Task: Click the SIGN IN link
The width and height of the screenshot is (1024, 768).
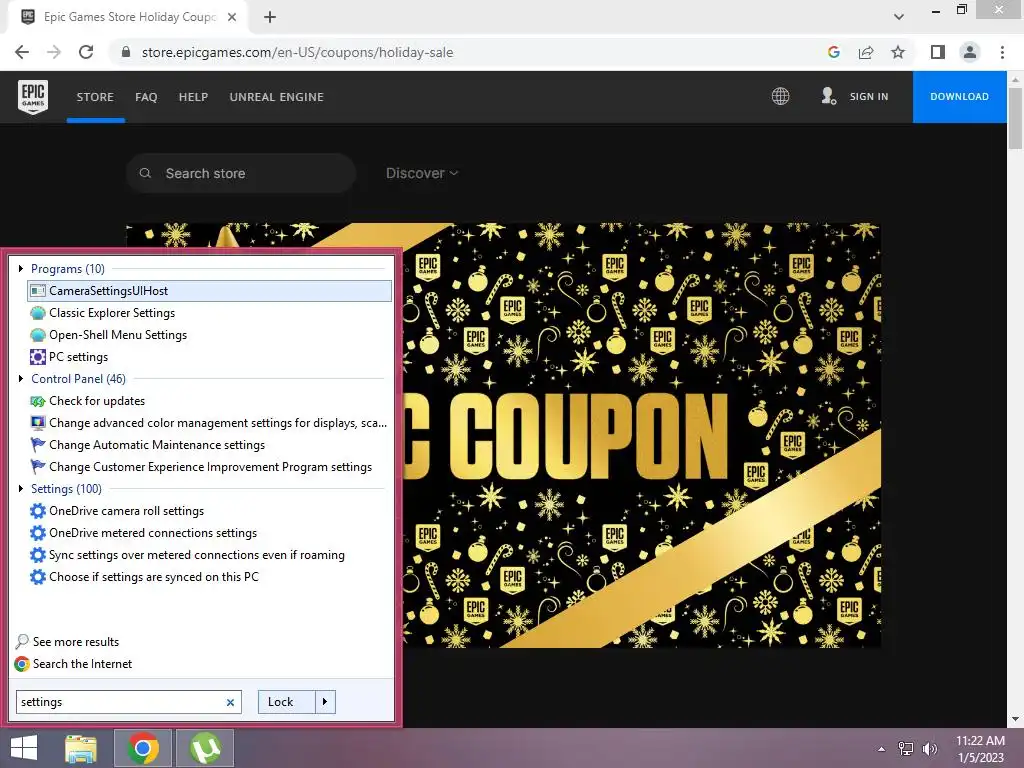Action: click(869, 97)
